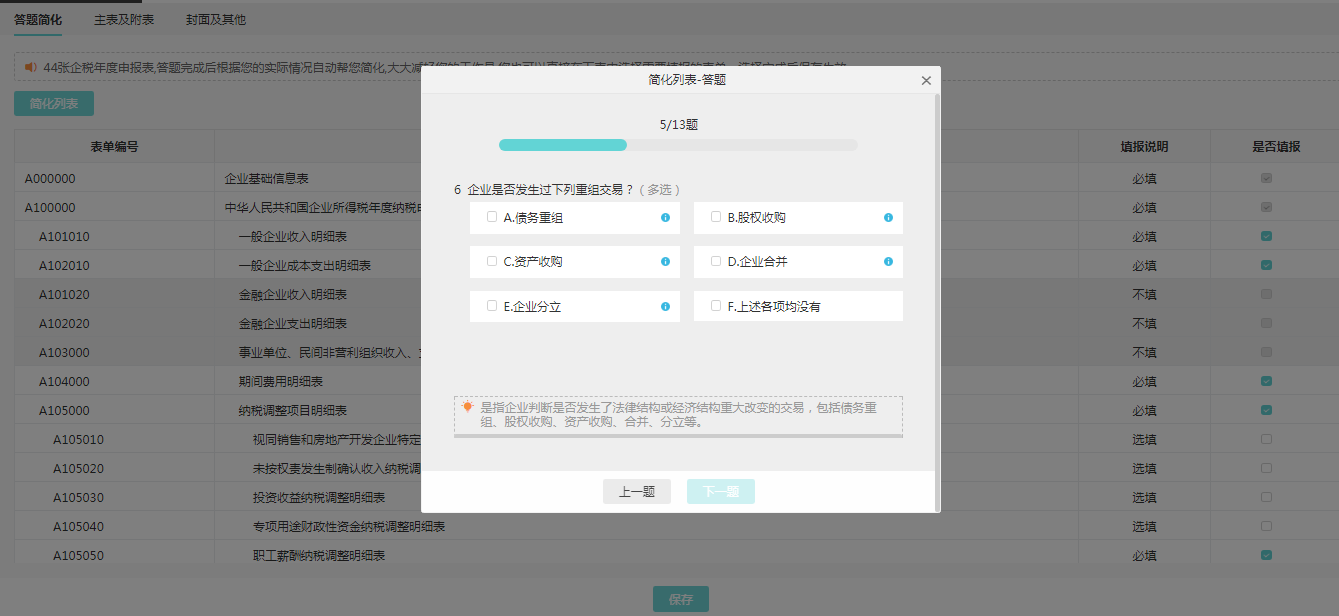
Task: Click info icon next to B.股权收购
Action: 888,217
